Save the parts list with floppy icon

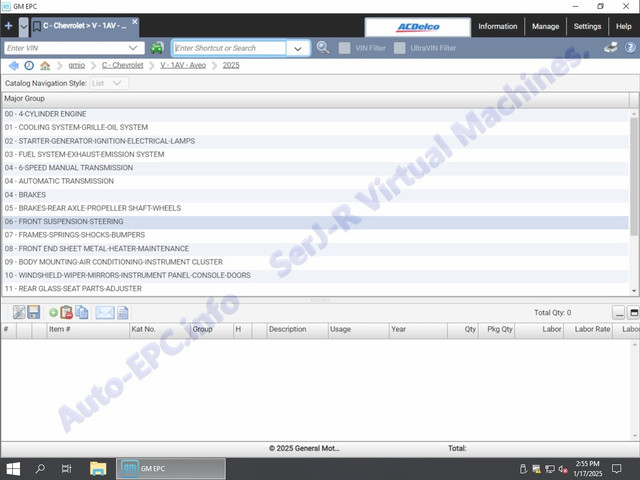click(33, 312)
